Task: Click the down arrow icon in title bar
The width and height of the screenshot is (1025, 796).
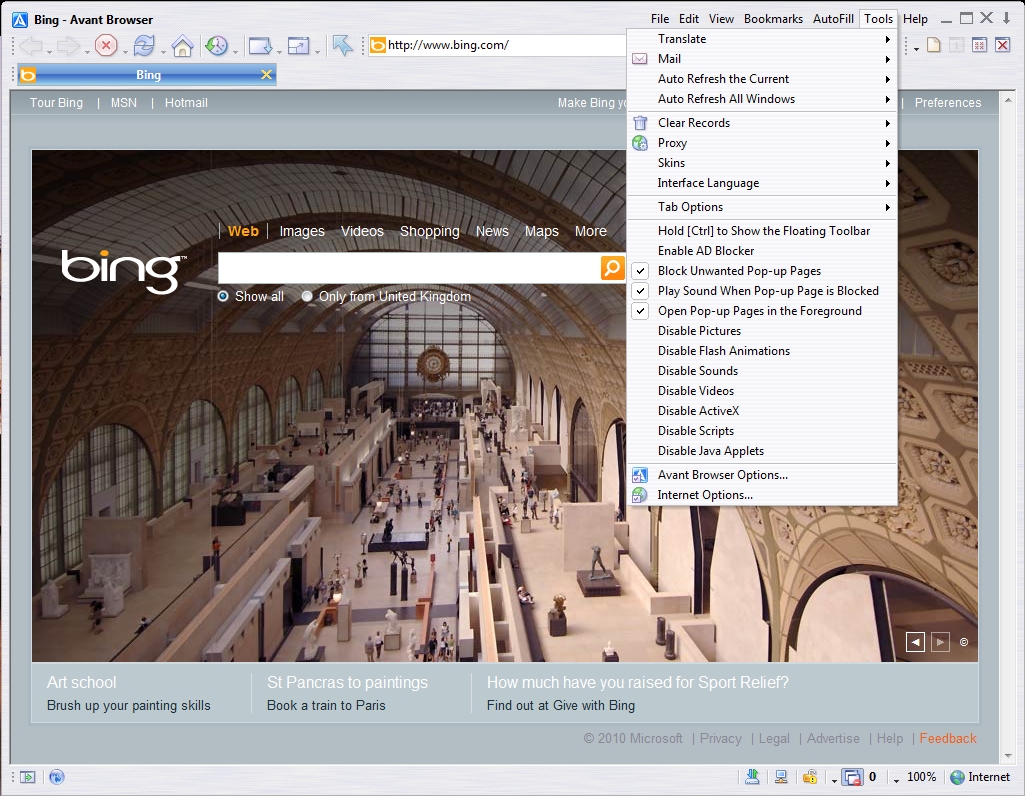Action: [1007, 18]
